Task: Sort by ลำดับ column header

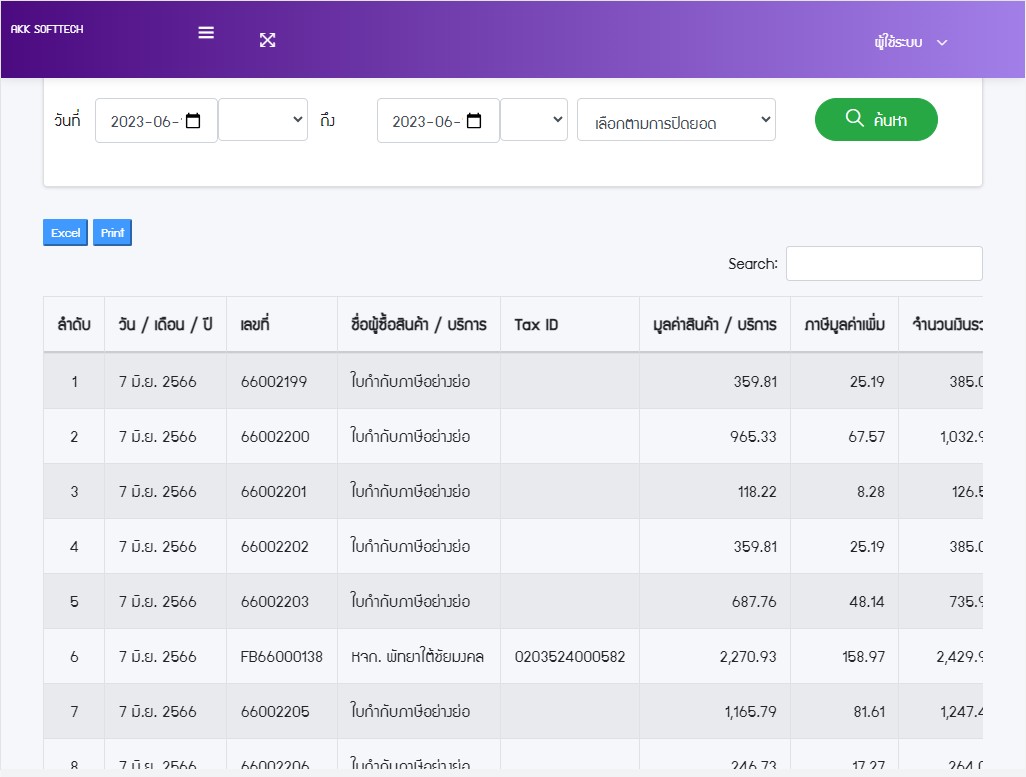Action: [x=74, y=324]
